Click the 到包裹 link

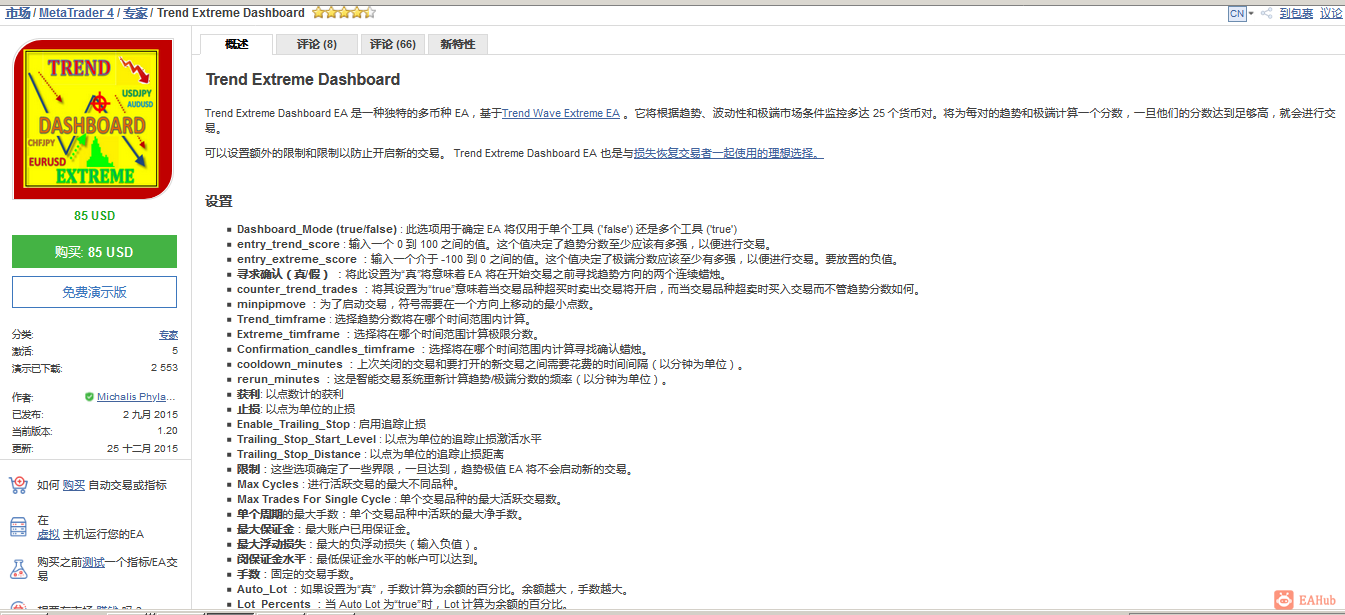point(1296,13)
